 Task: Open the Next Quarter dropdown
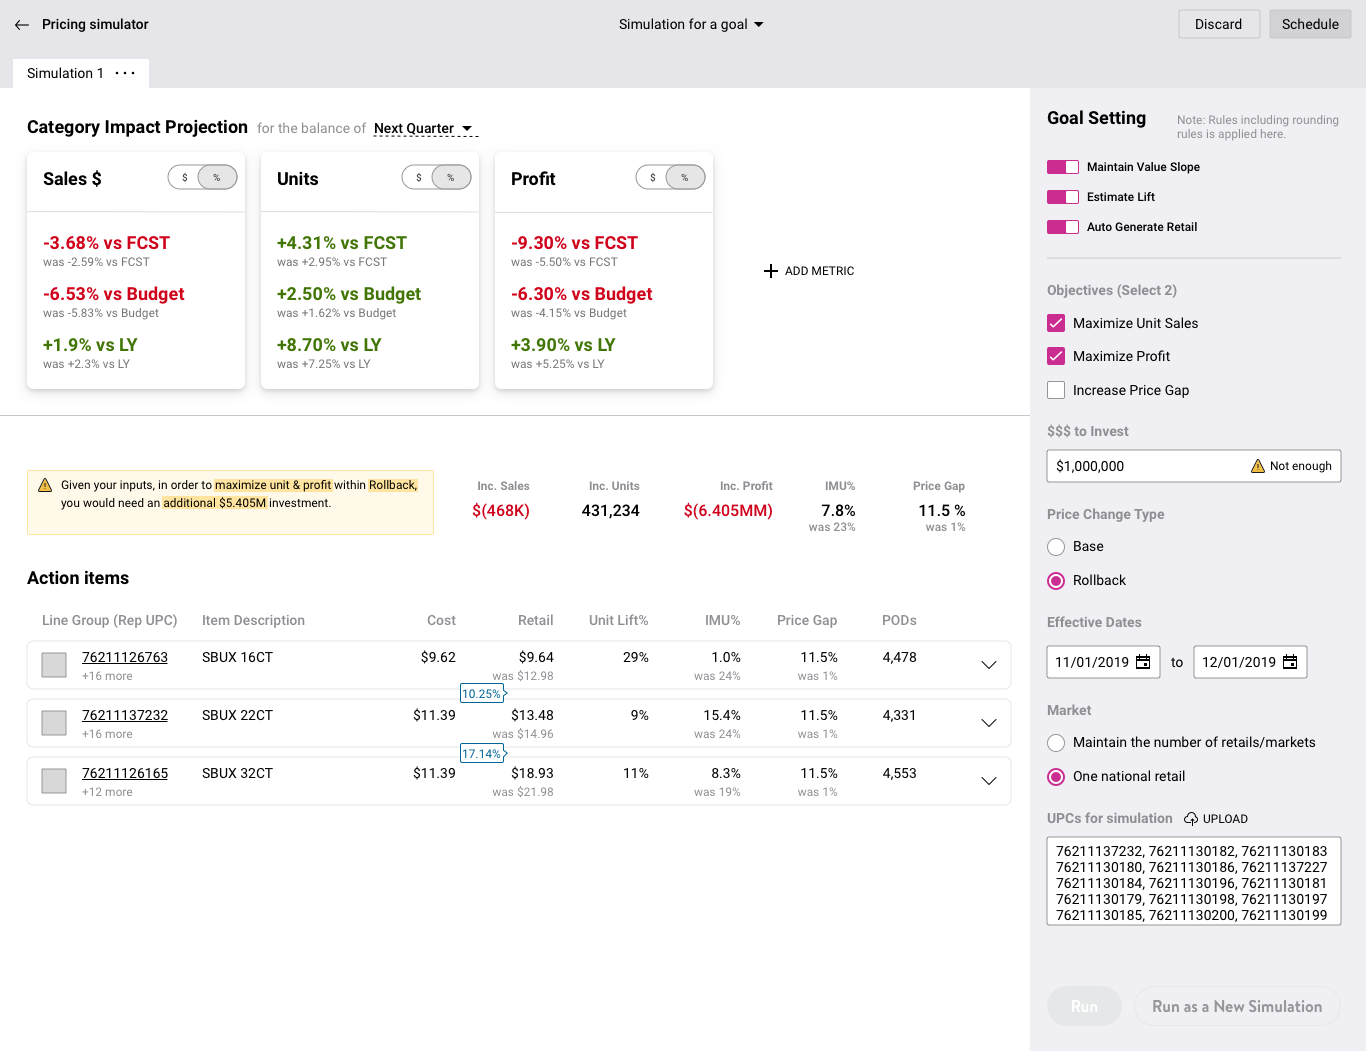click(x=424, y=128)
